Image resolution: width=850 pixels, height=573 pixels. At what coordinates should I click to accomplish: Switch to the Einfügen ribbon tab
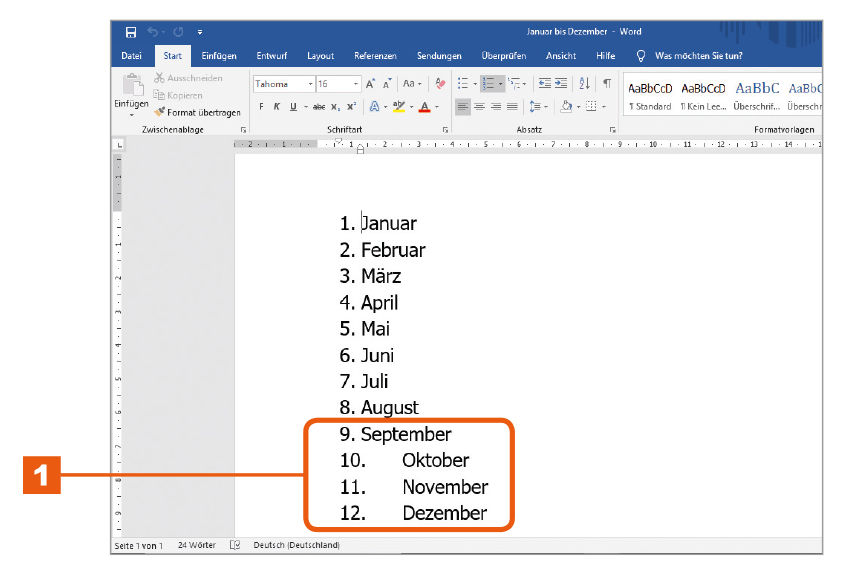(x=219, y=56)
